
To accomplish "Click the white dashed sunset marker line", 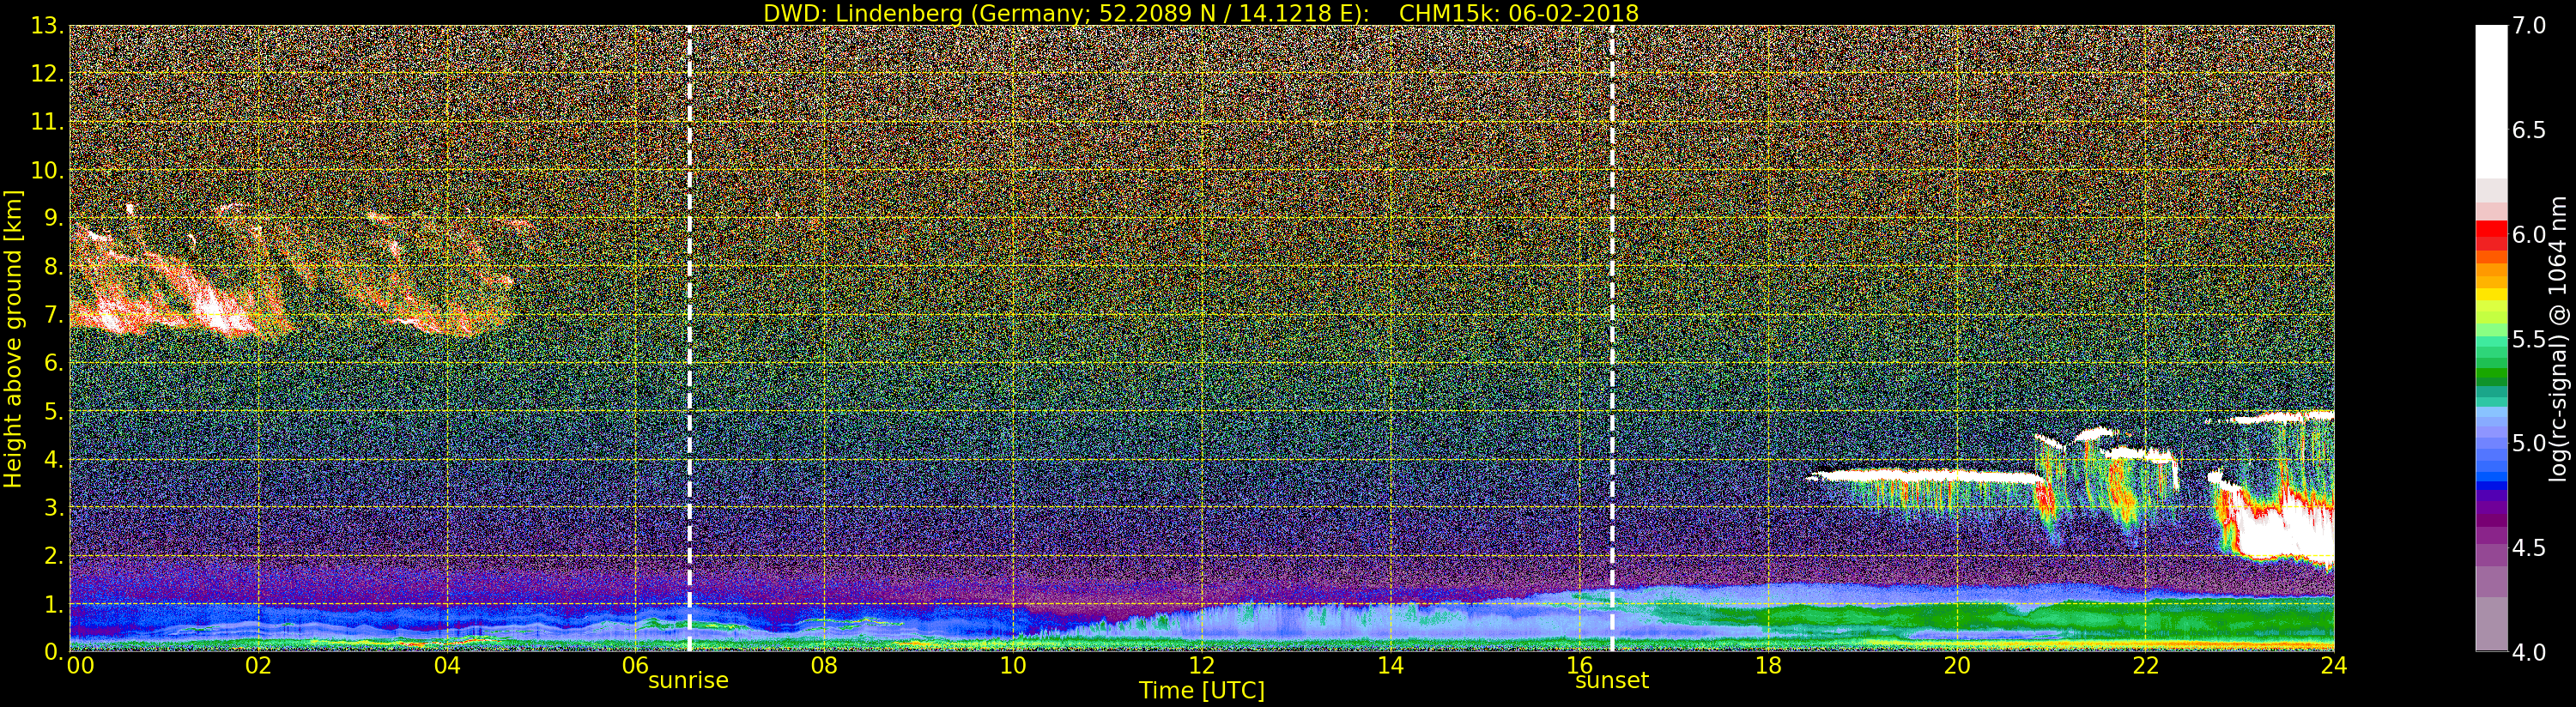I will [1612, 338].
